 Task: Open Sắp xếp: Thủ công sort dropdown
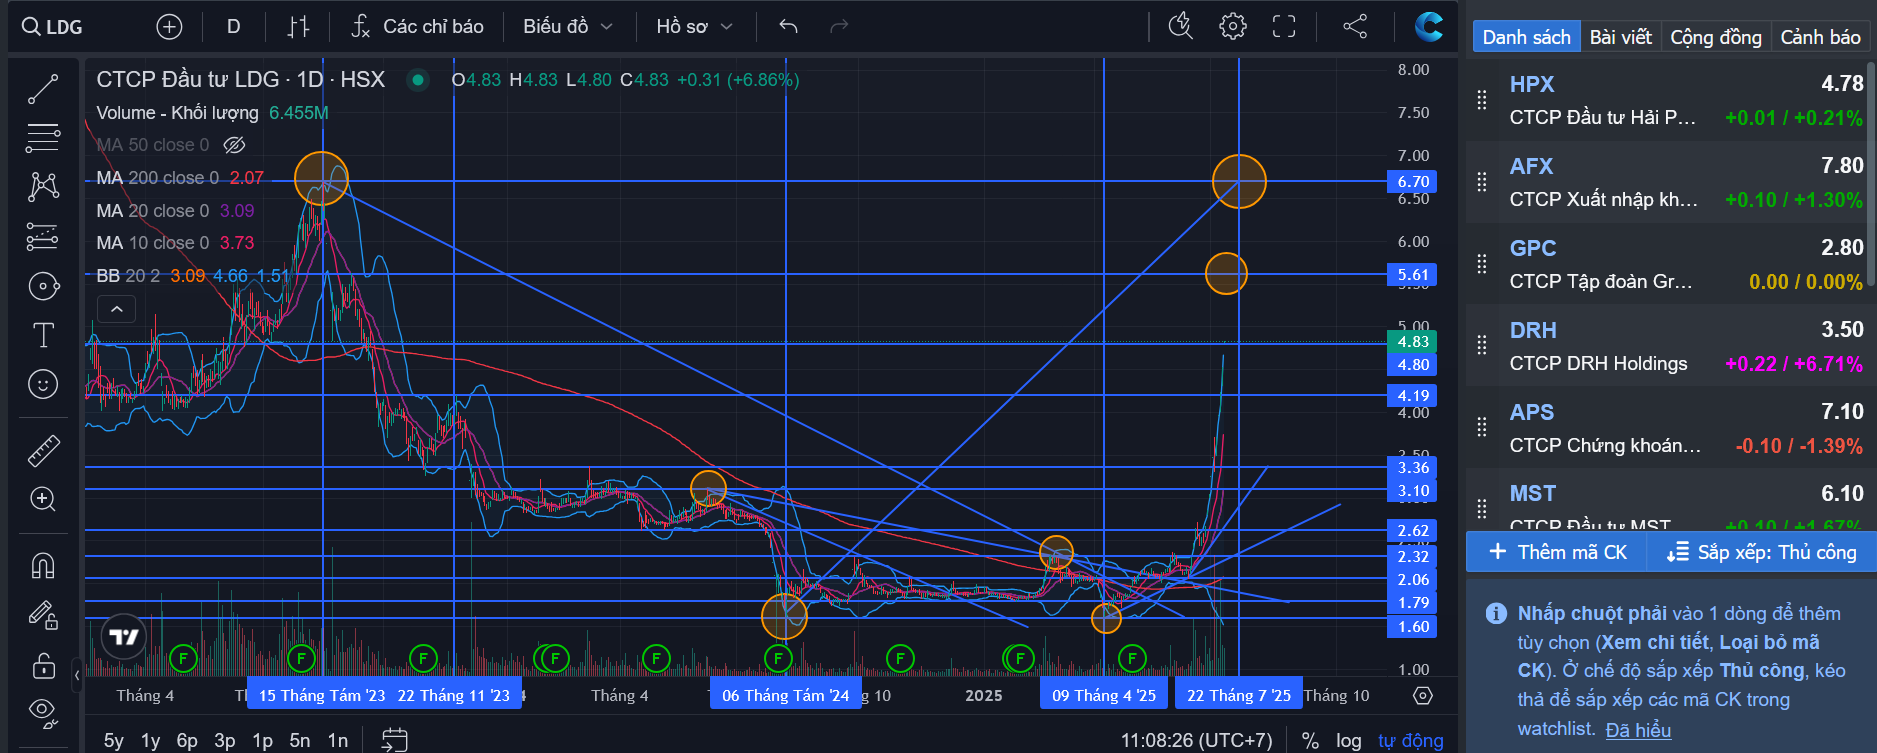(1761, 552)
